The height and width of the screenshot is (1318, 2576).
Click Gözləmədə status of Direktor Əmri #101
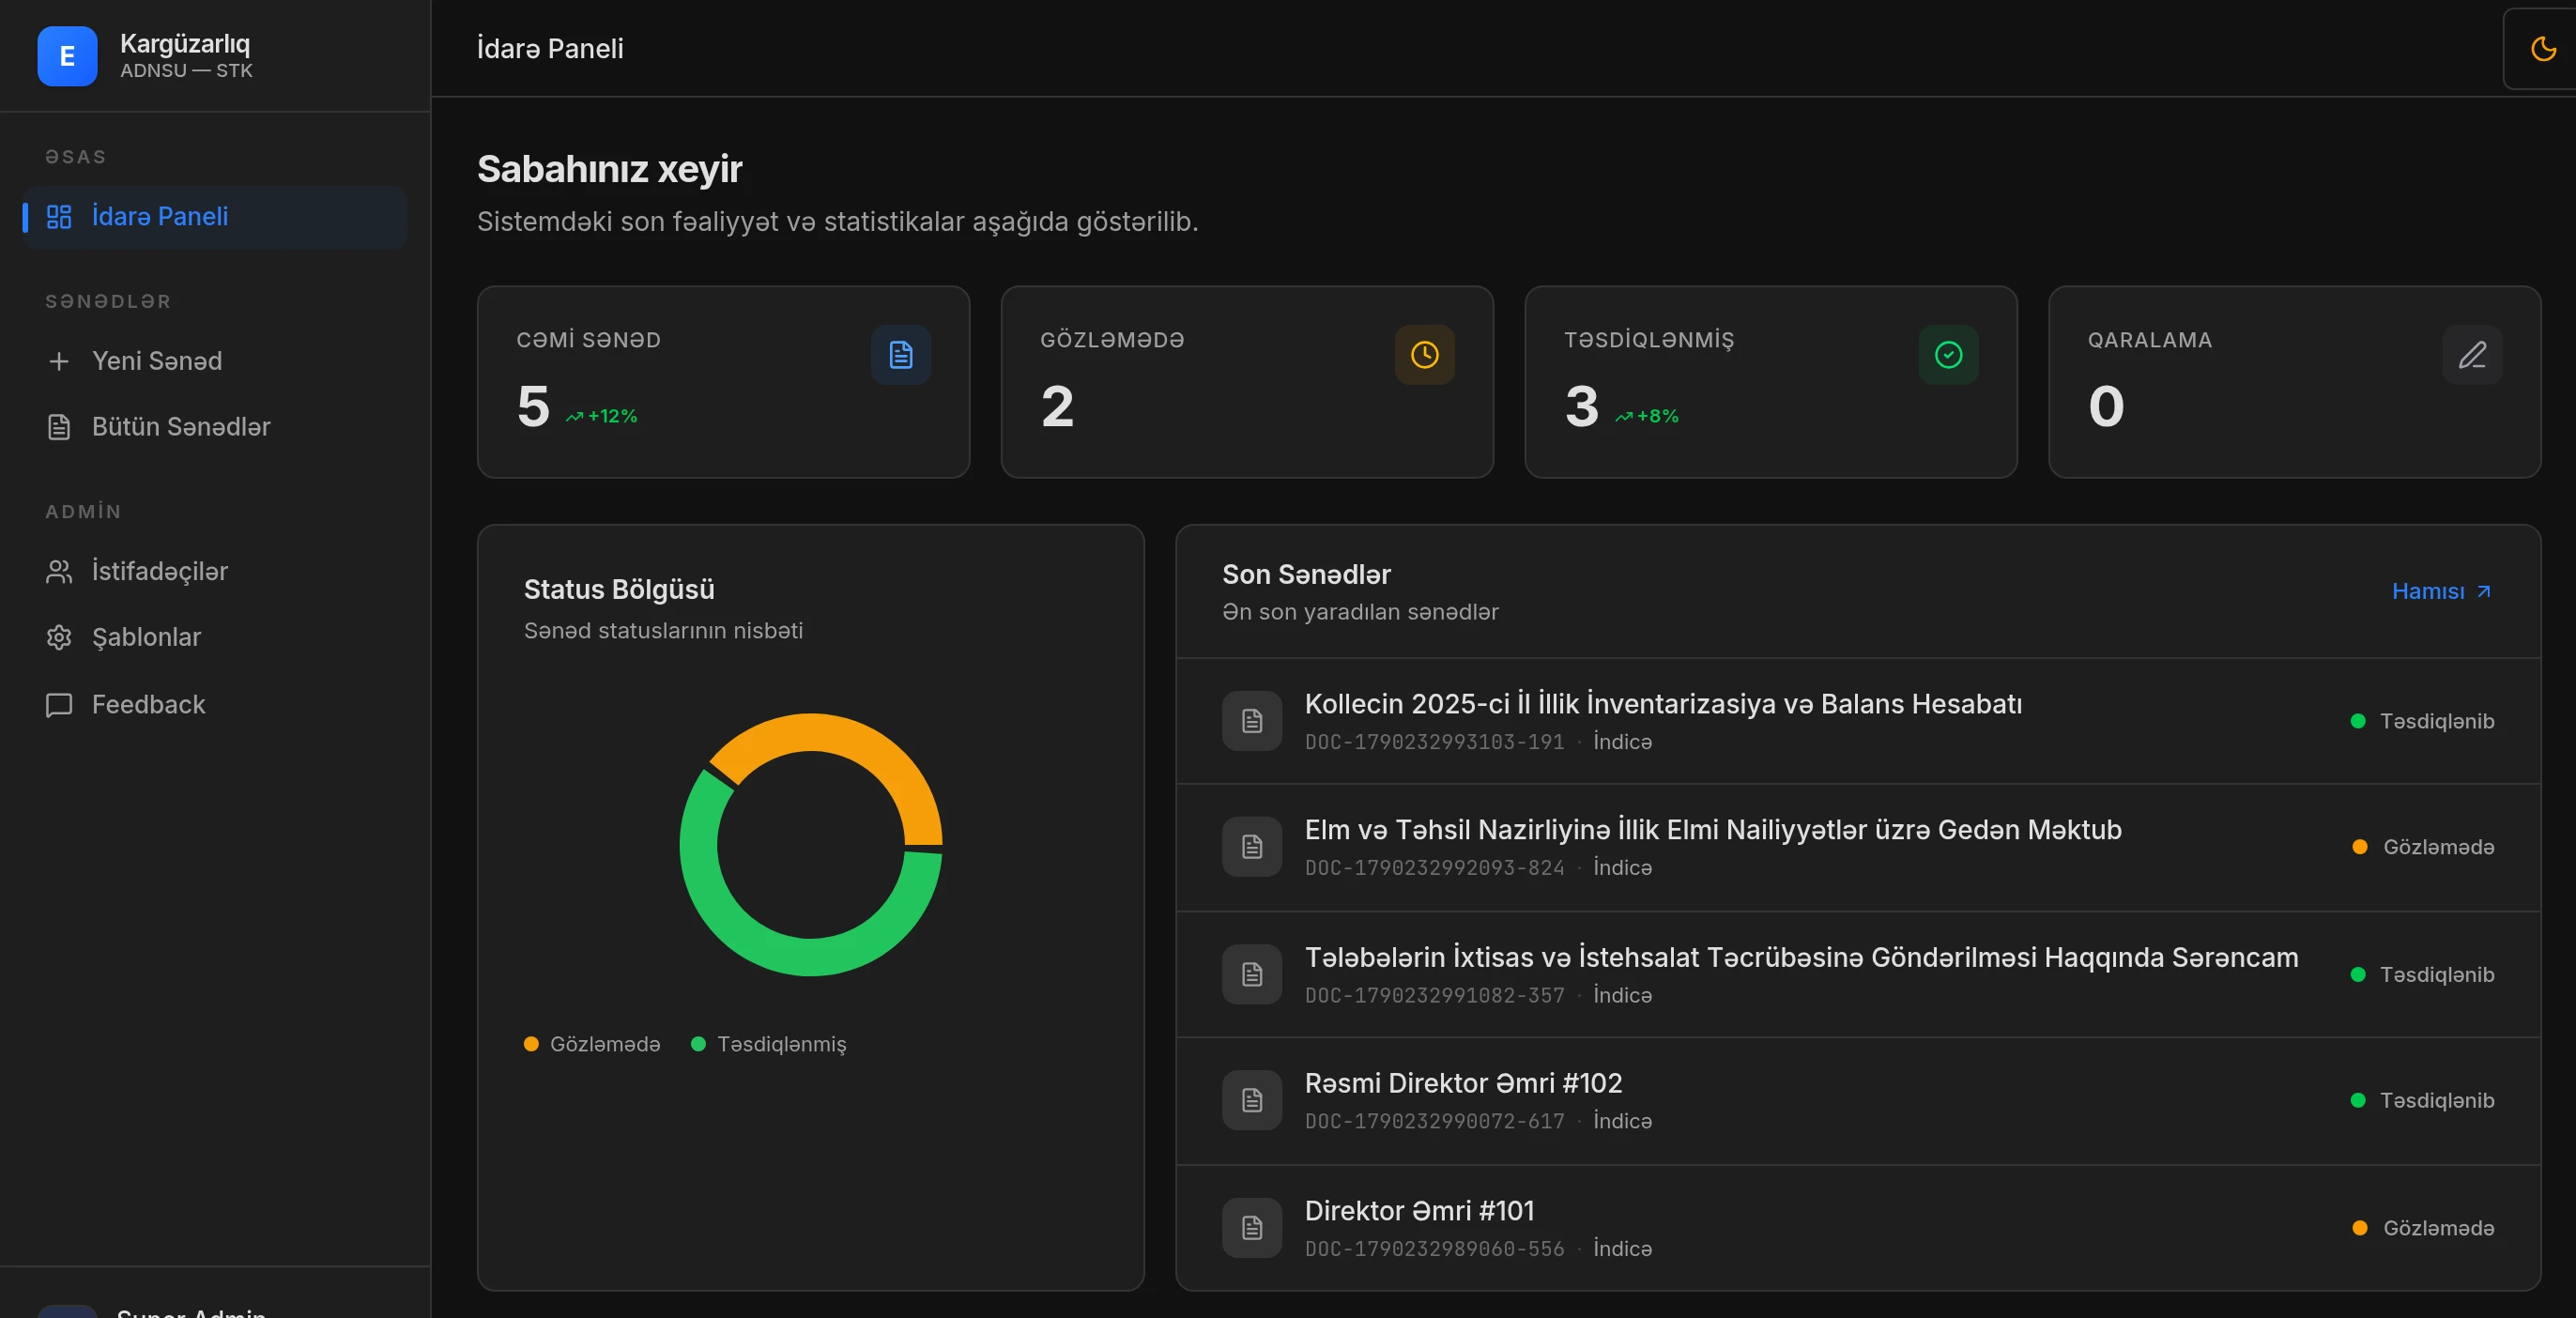(2424, 1228)
